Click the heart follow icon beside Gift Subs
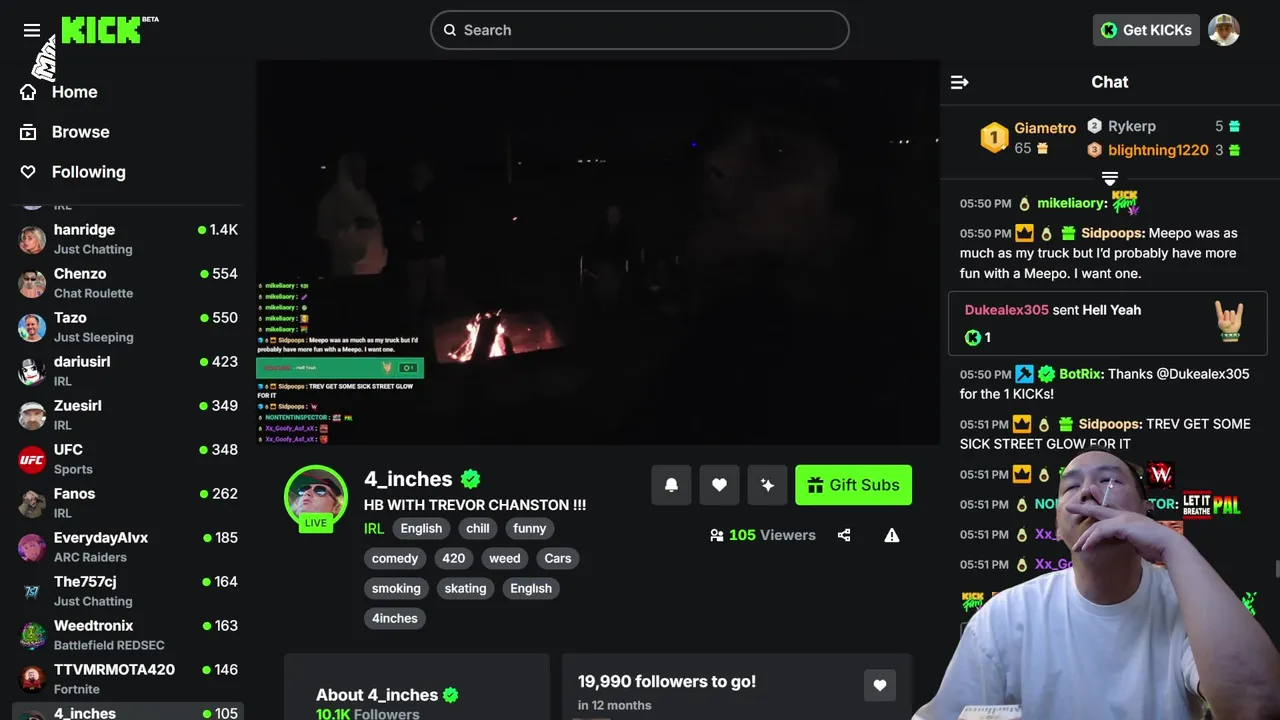 tap(719, 485)
